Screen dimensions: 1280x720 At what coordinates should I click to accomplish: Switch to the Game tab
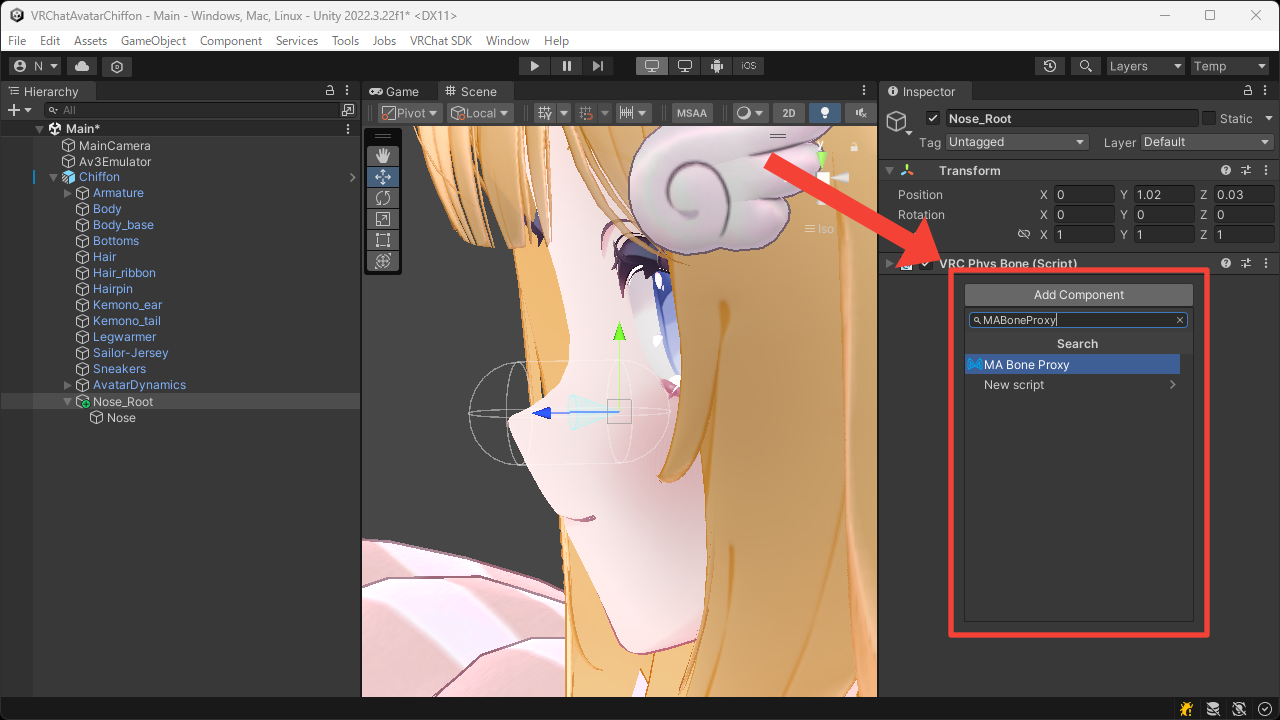coord(398,90)
